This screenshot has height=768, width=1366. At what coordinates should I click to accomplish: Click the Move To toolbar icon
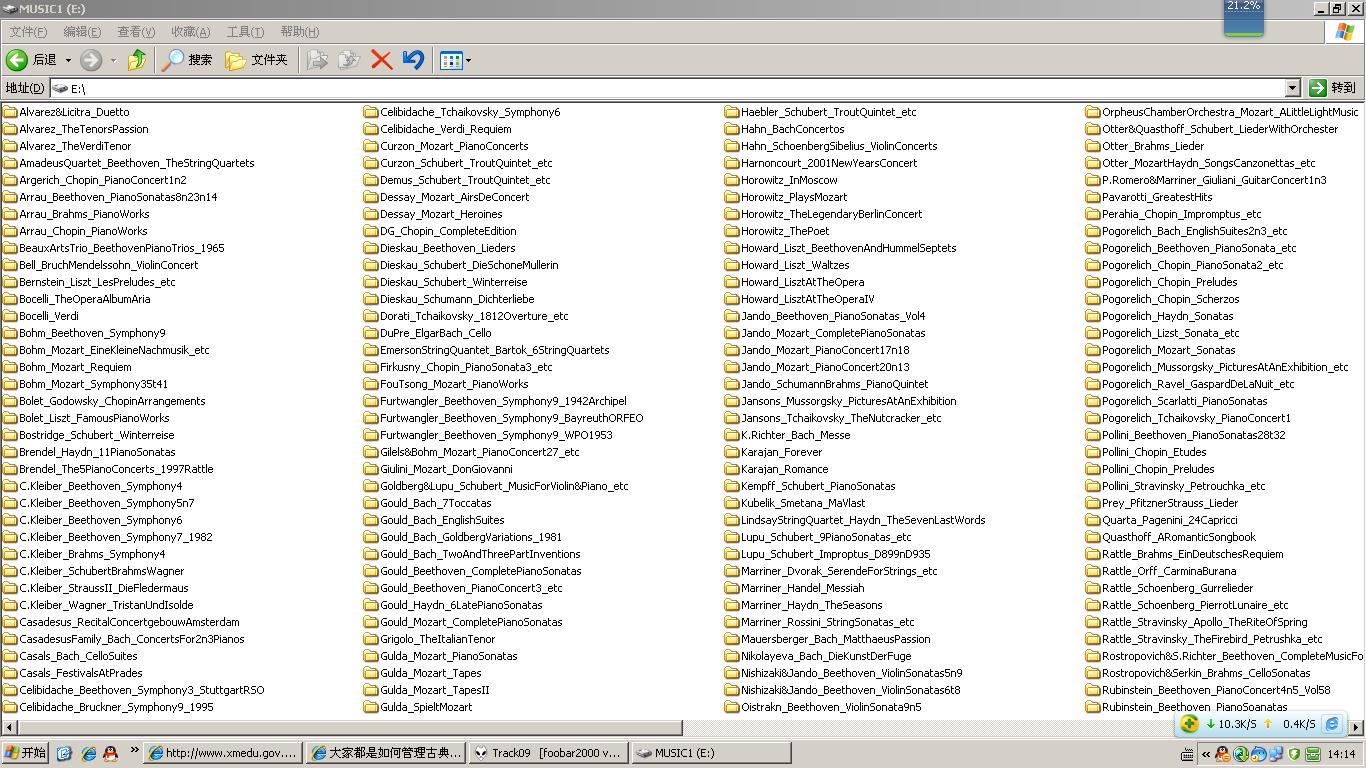(317, 60)
